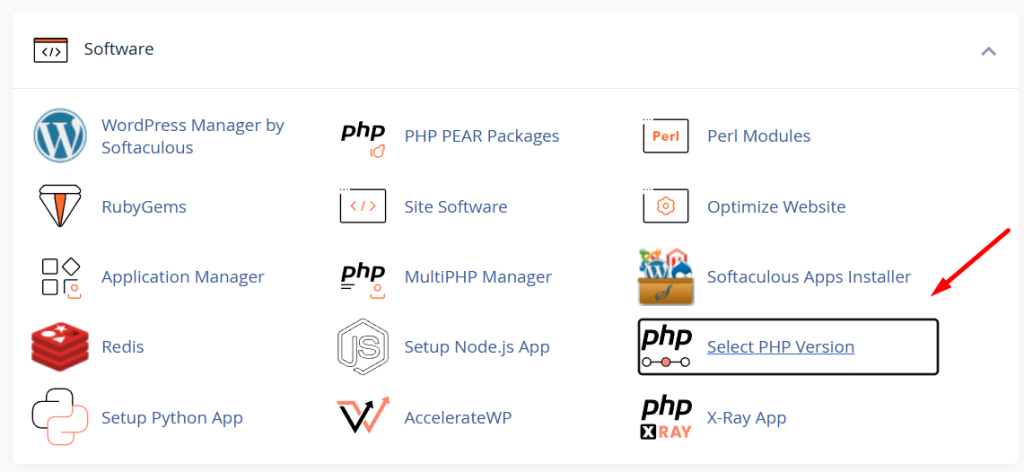Open the X-Ray App link
Viewport: 1024px width, 472px height.
click(x=746, y=417)
